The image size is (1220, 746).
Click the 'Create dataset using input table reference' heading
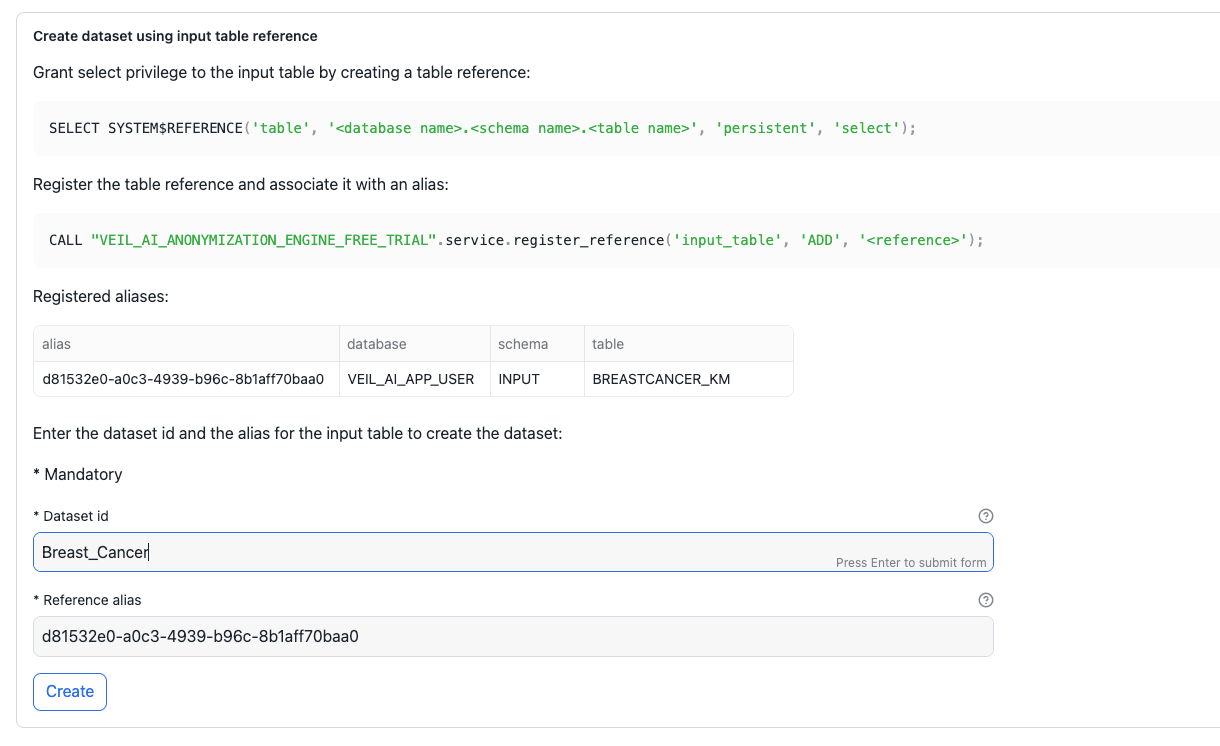tap(175, 36)
